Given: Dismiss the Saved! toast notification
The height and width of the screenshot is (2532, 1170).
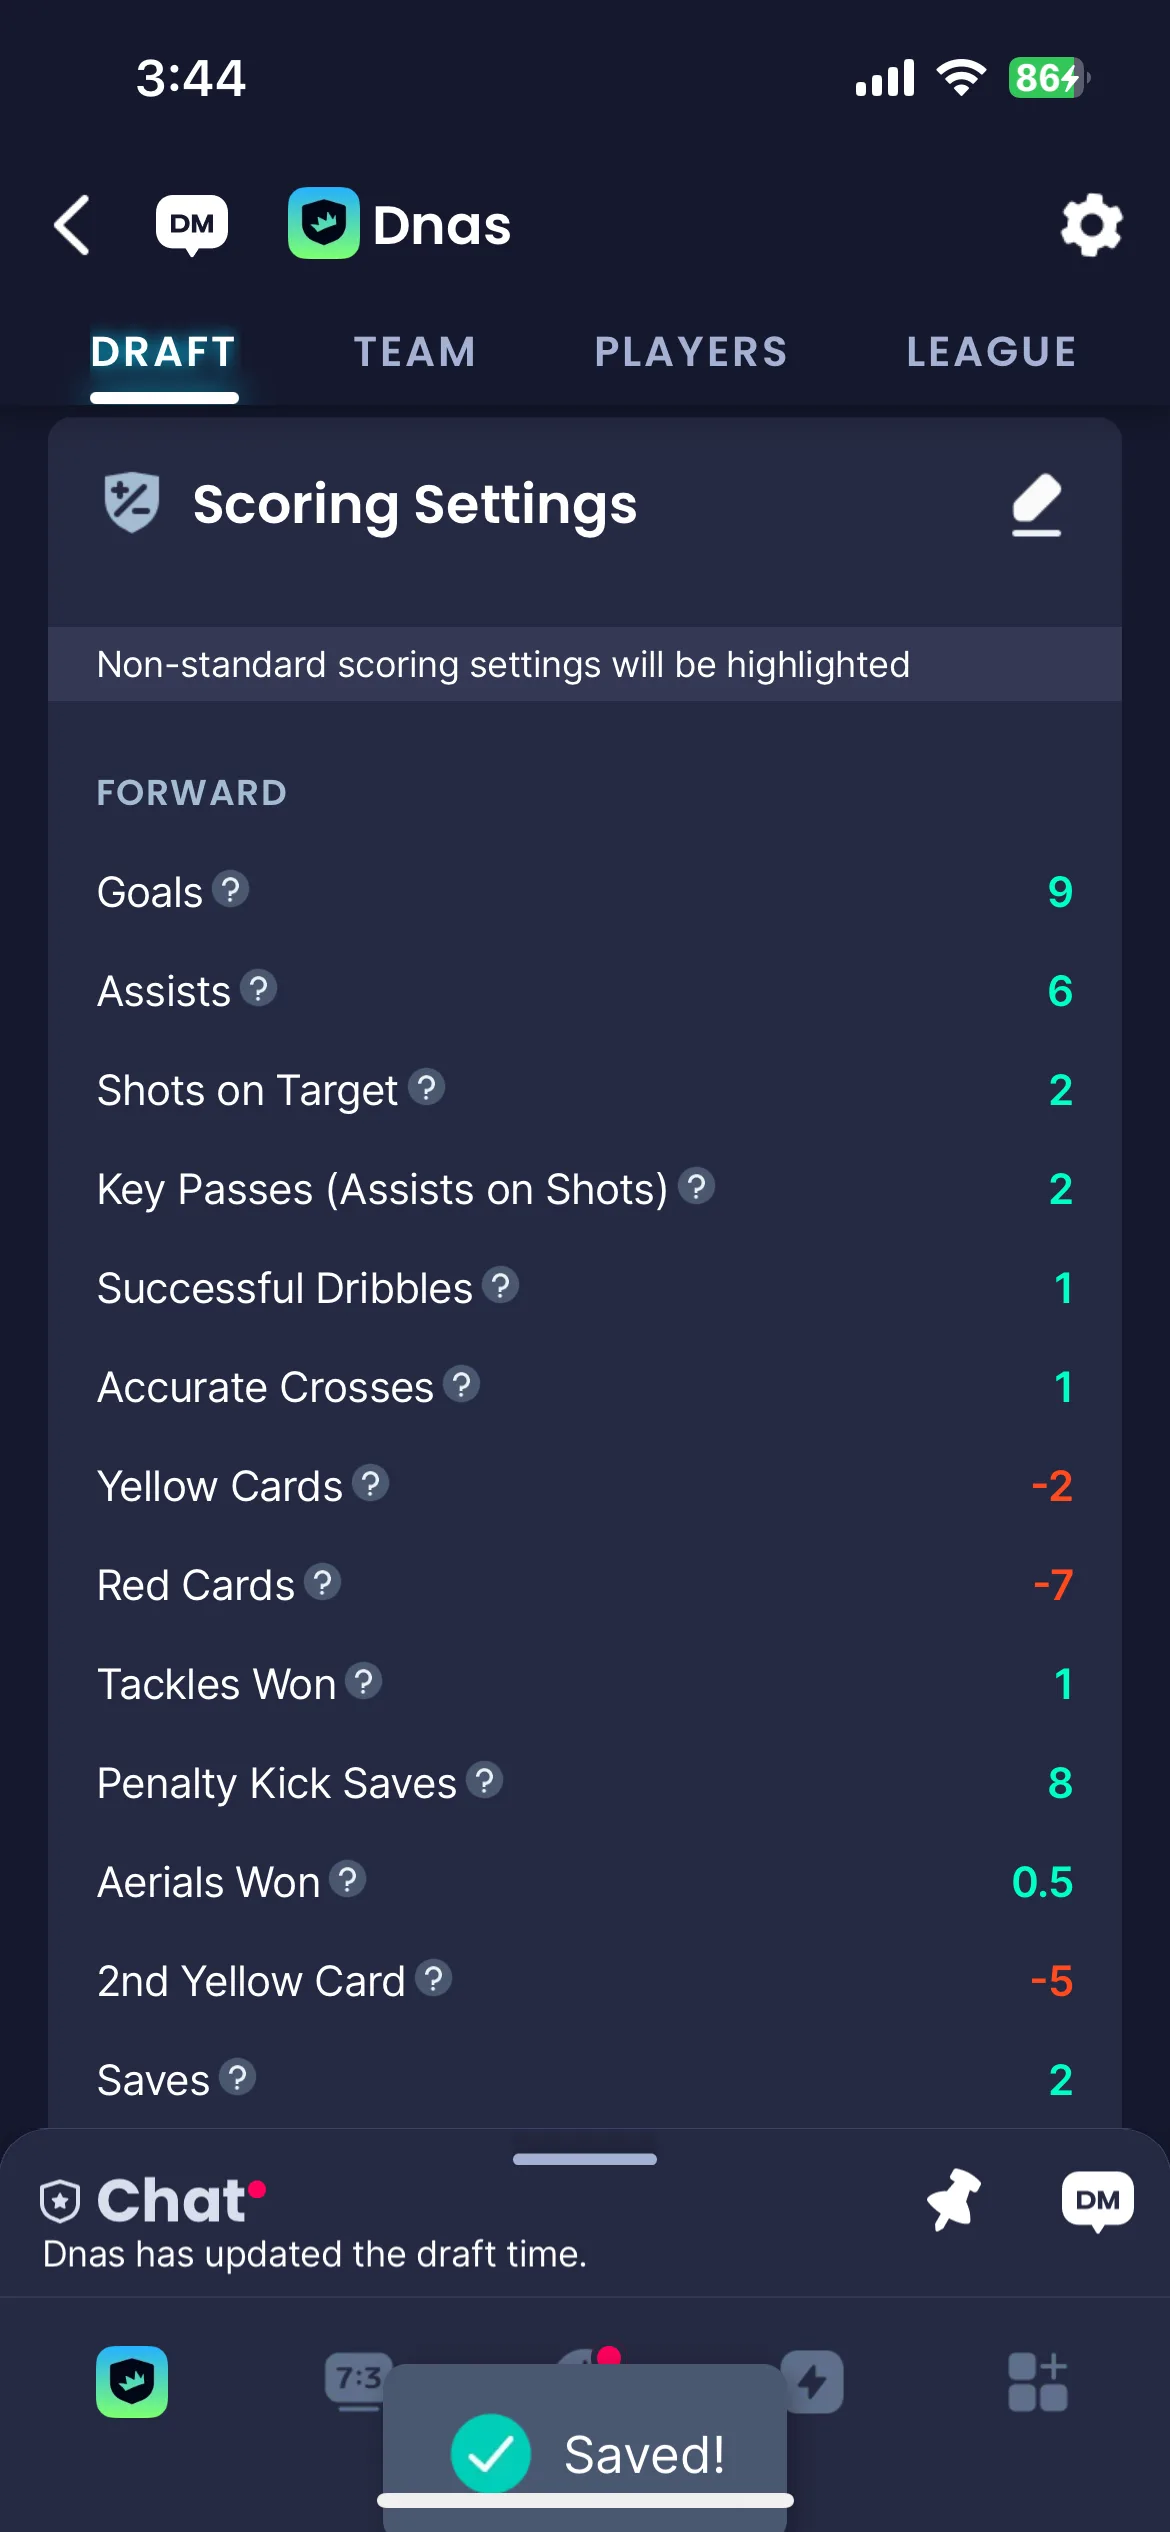Looking at the screenshot, I should click(x=585, y=2448).
